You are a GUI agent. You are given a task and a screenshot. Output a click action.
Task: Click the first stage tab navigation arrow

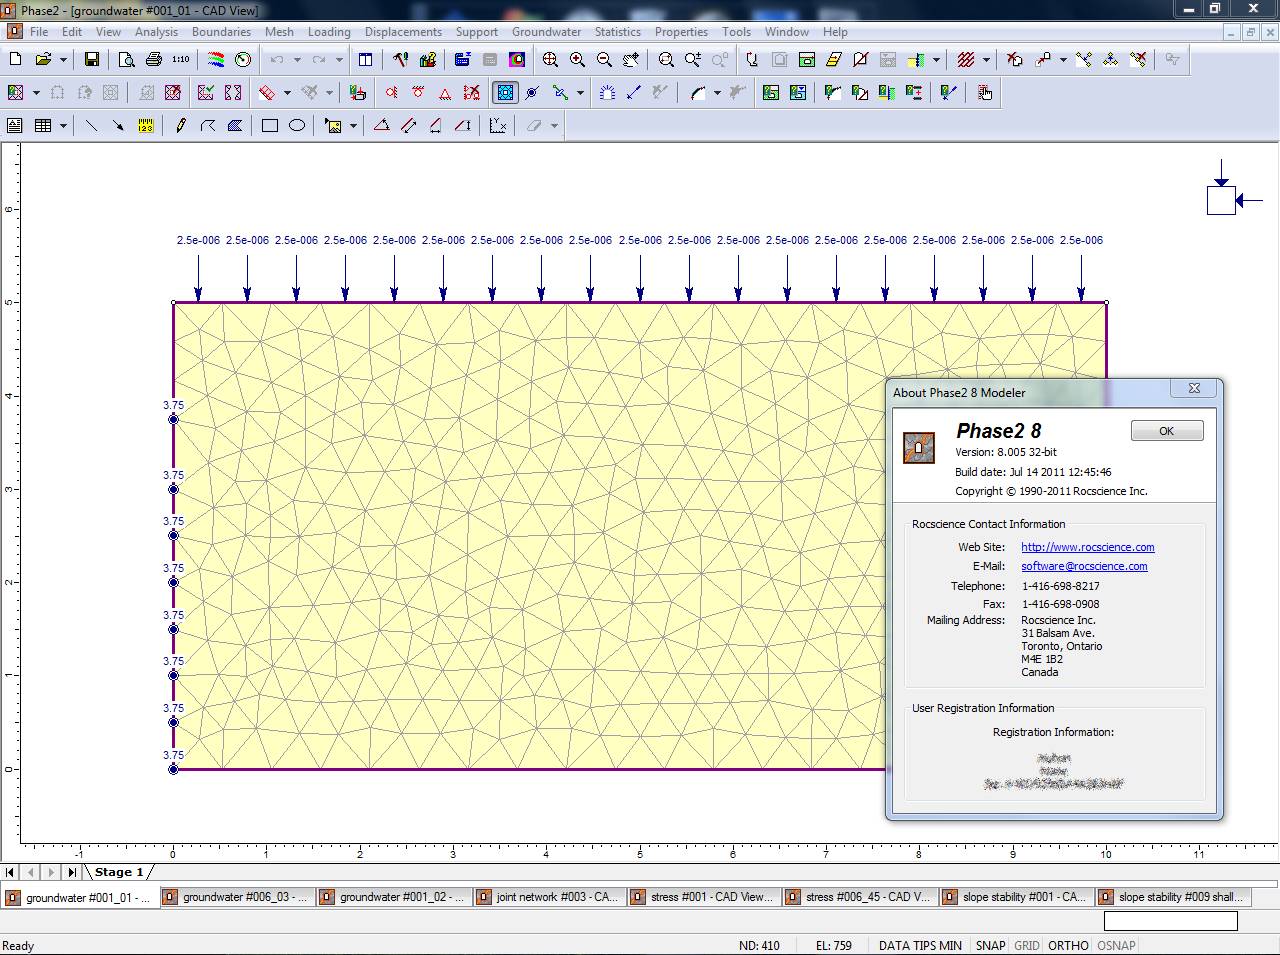[10, 872]
